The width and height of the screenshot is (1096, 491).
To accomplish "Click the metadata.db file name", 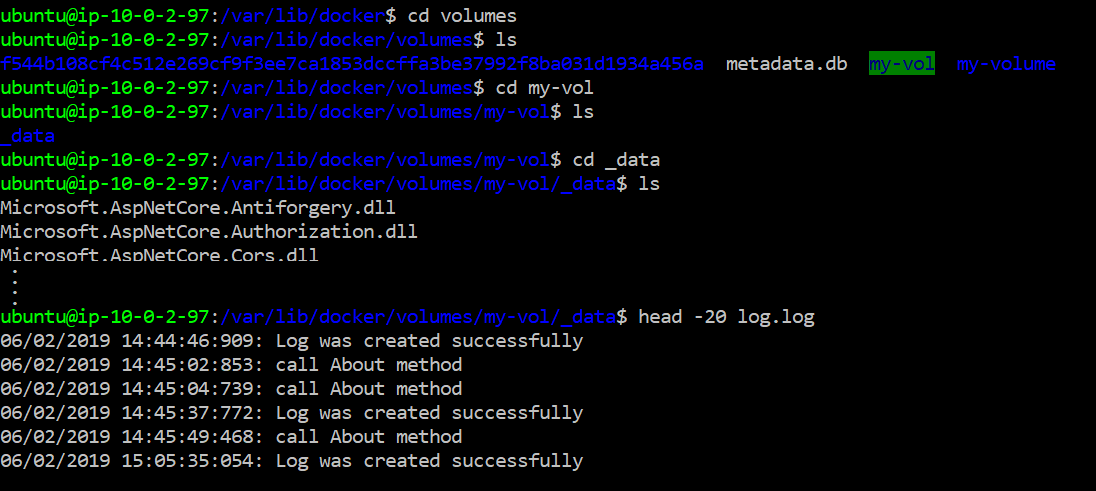I will coord(786,64).
